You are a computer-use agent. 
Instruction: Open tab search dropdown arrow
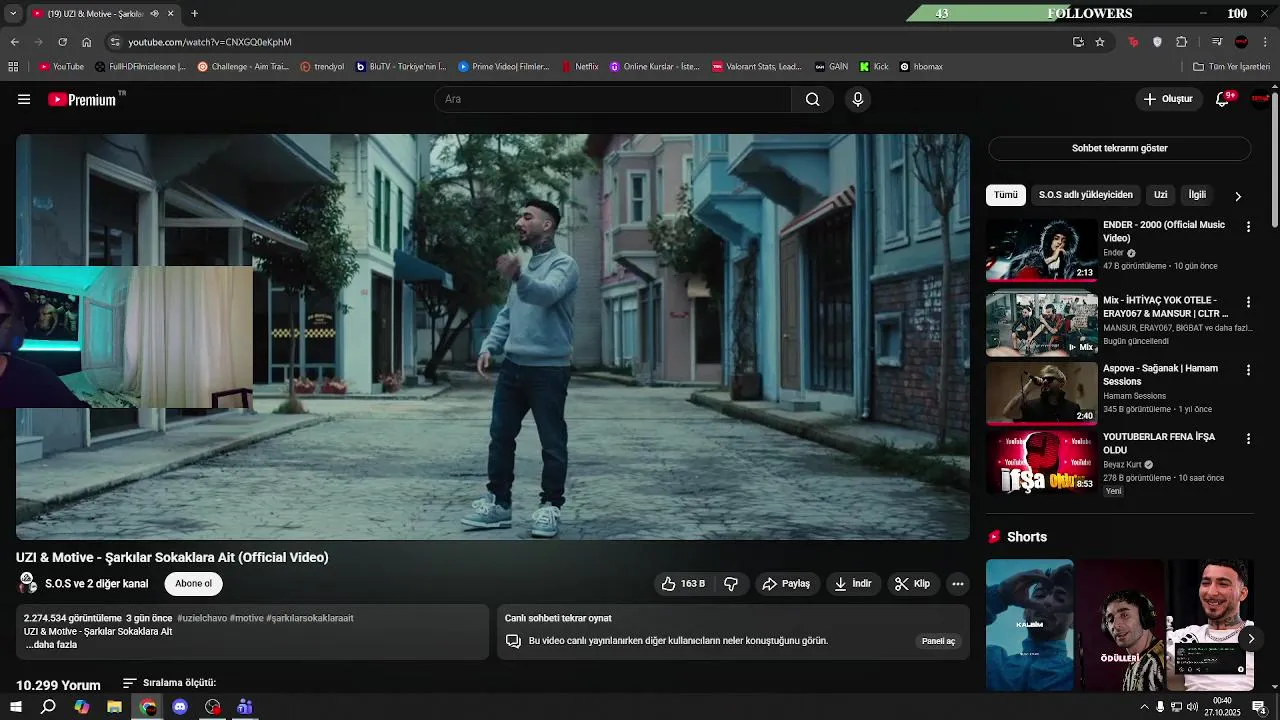coord(12,13)
